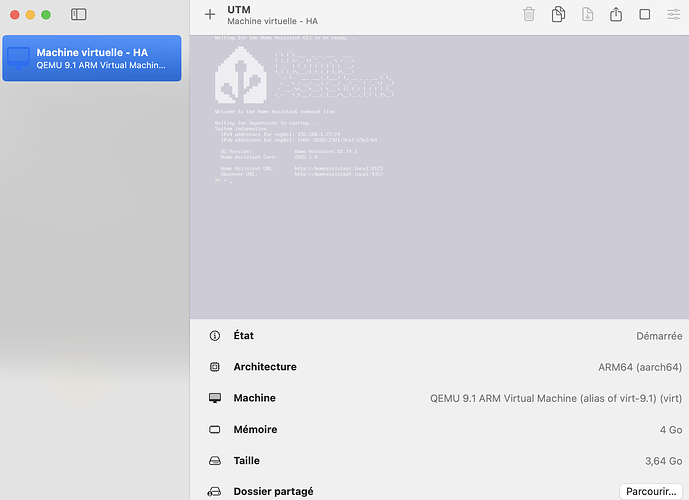Click the Mémoire label

coord(255,429)
